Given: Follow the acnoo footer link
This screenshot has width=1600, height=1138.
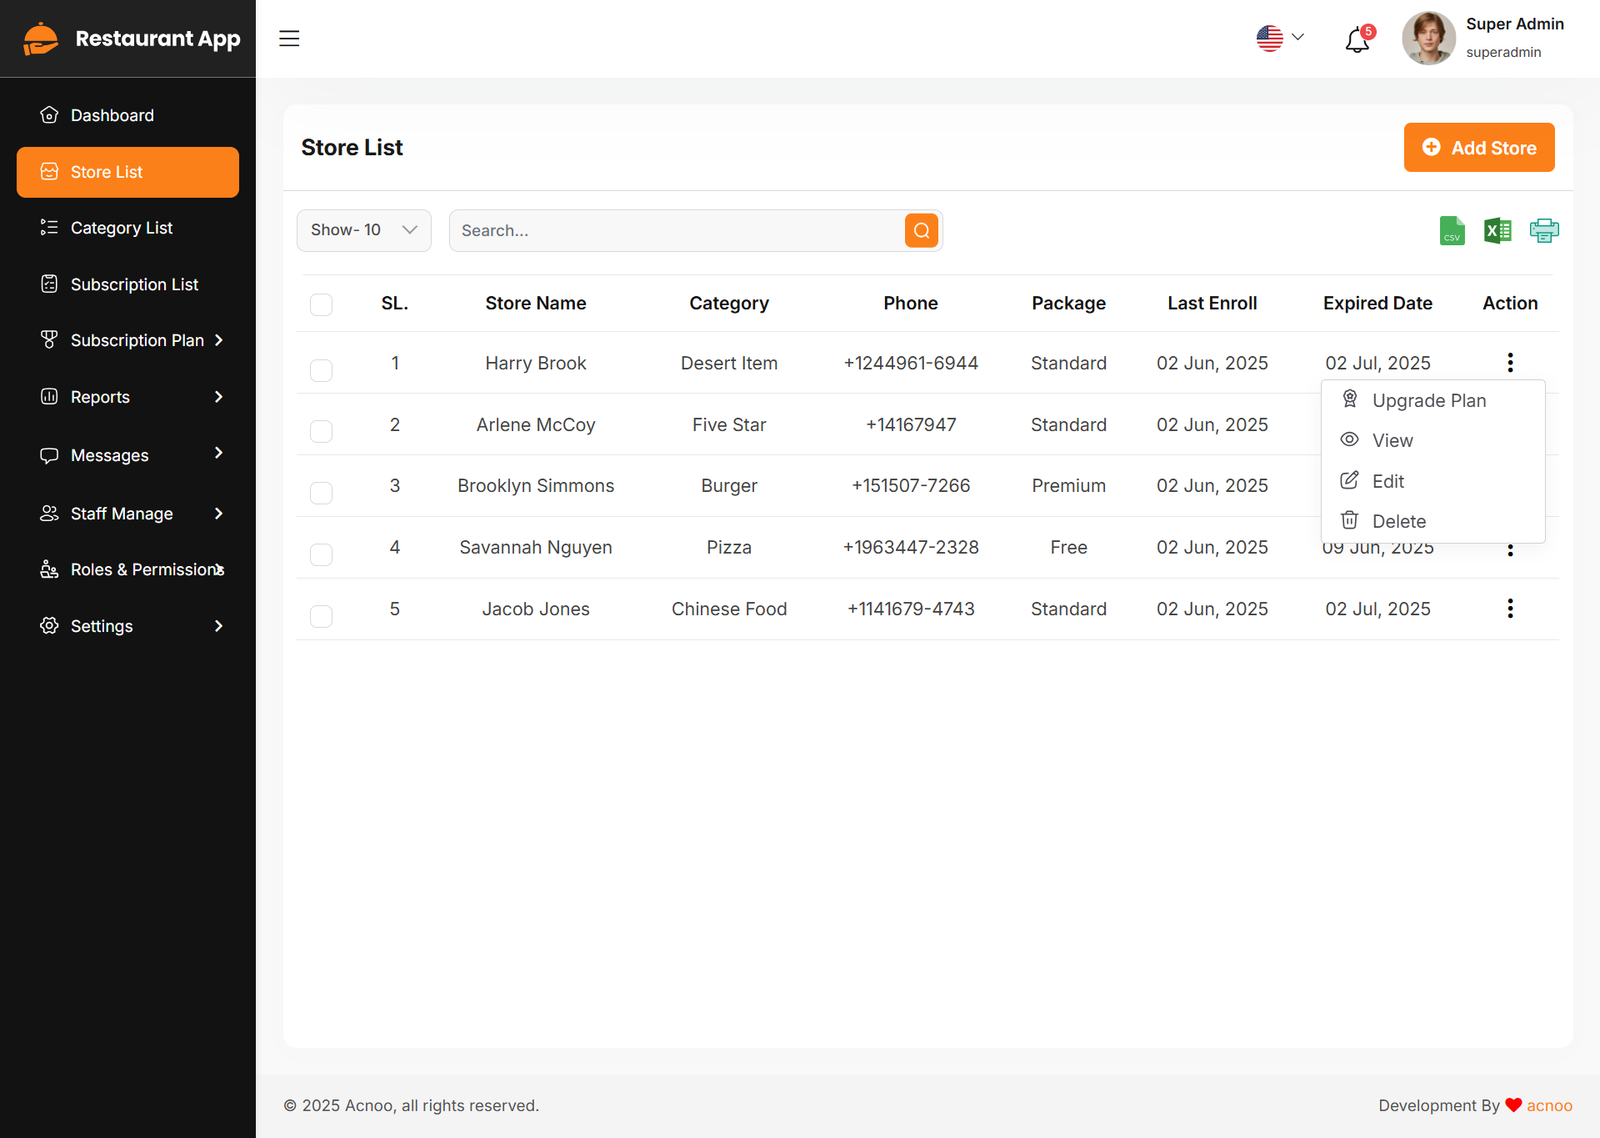Looking at the screenshot, I should point(1549,1106).
